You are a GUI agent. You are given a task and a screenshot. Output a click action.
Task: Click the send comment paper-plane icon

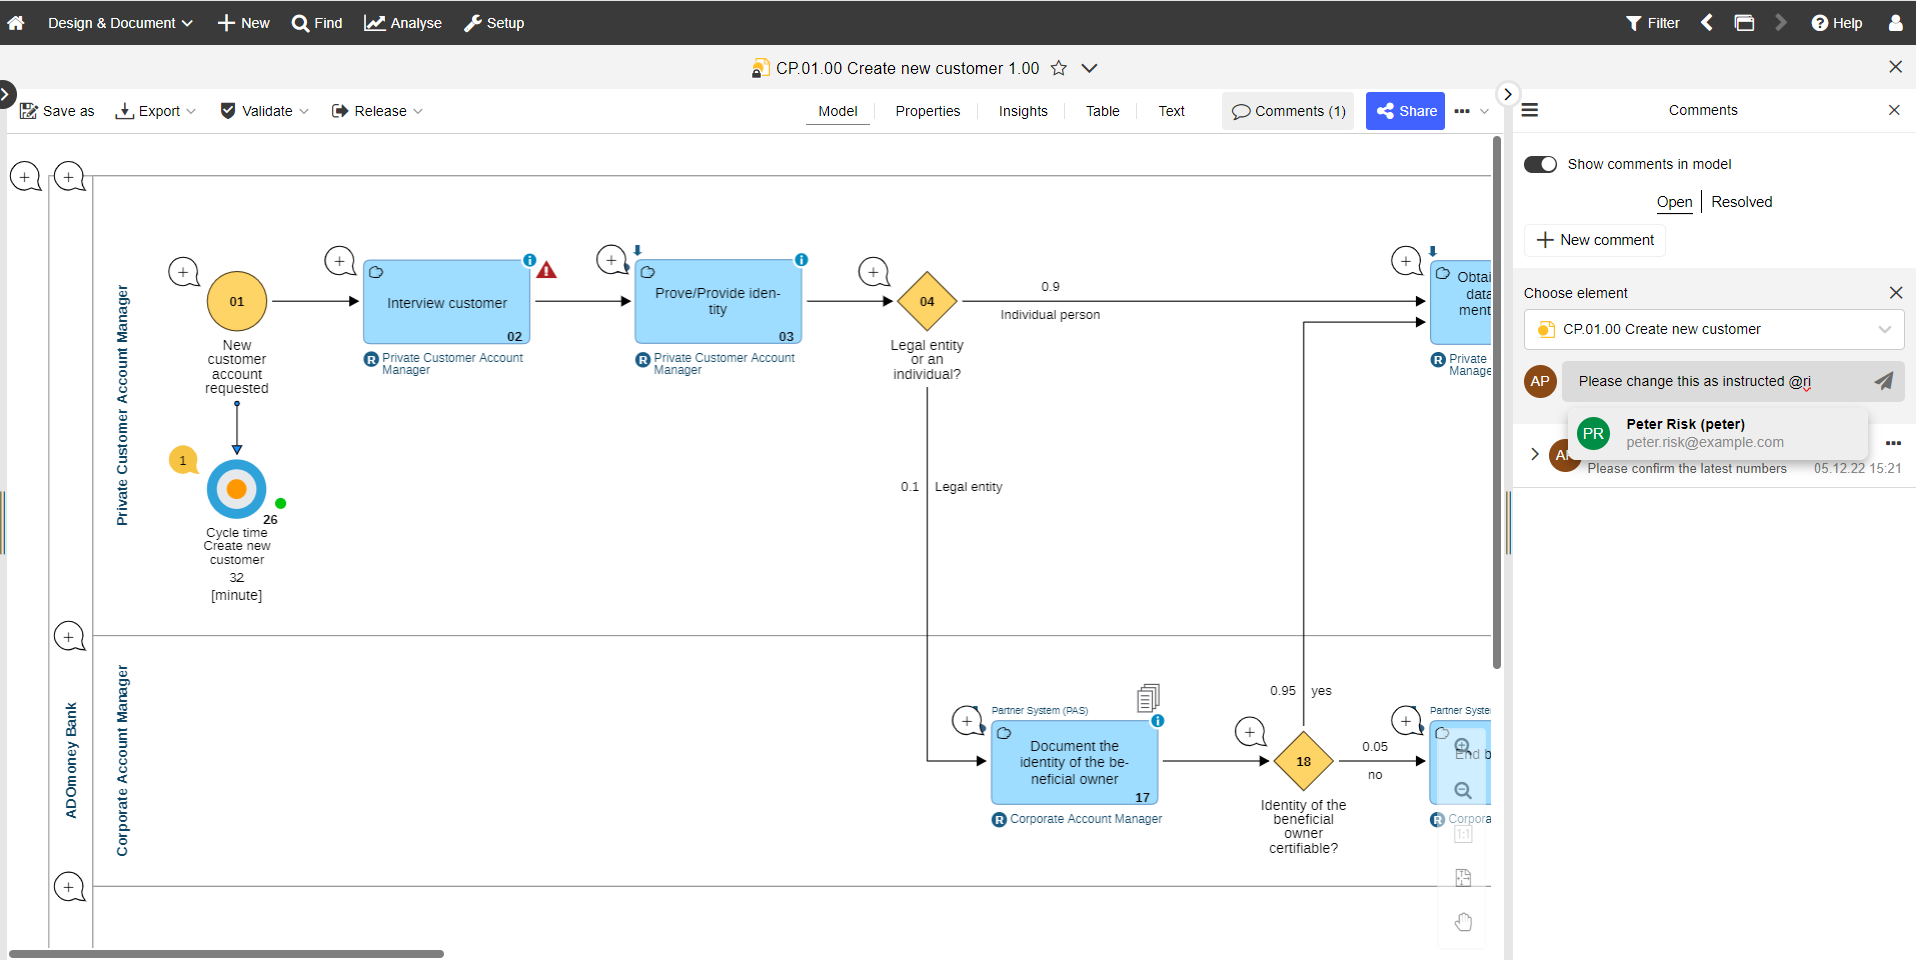click(x=1883, y=381)
